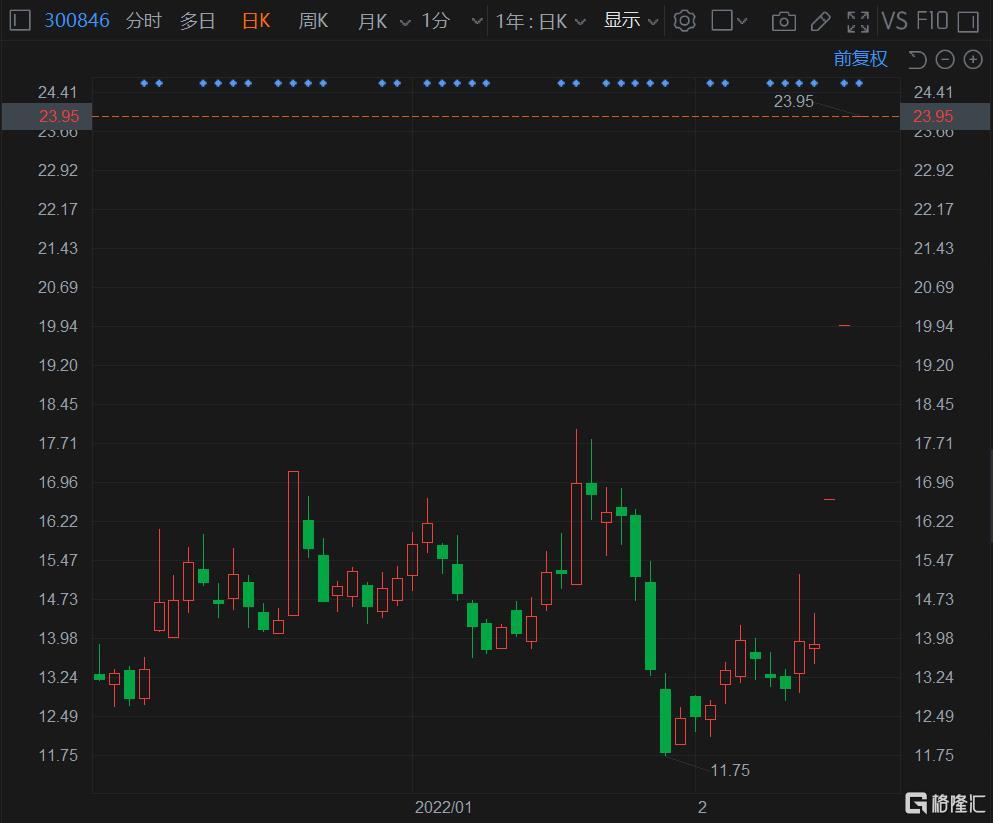
Task: Expand the 月K period dropdown arrow
Action: point(405,22)
